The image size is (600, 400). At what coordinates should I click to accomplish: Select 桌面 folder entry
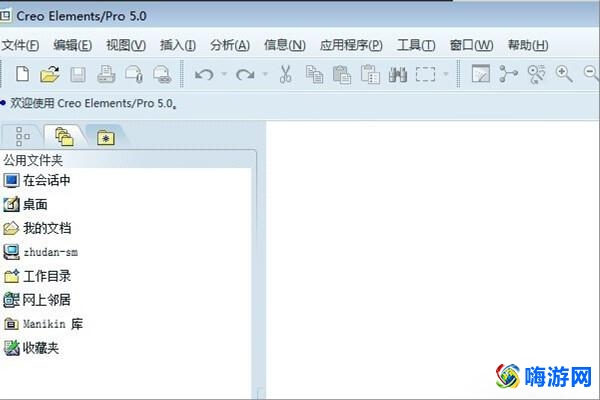click(25, 204)
